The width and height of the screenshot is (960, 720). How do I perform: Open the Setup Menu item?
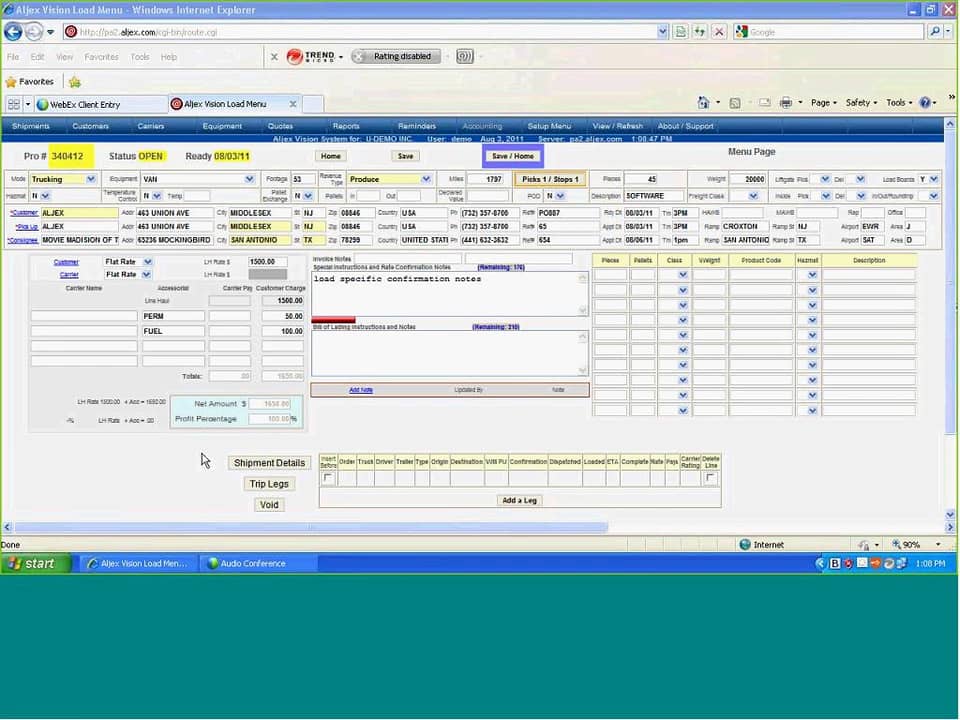pos(549,126)
